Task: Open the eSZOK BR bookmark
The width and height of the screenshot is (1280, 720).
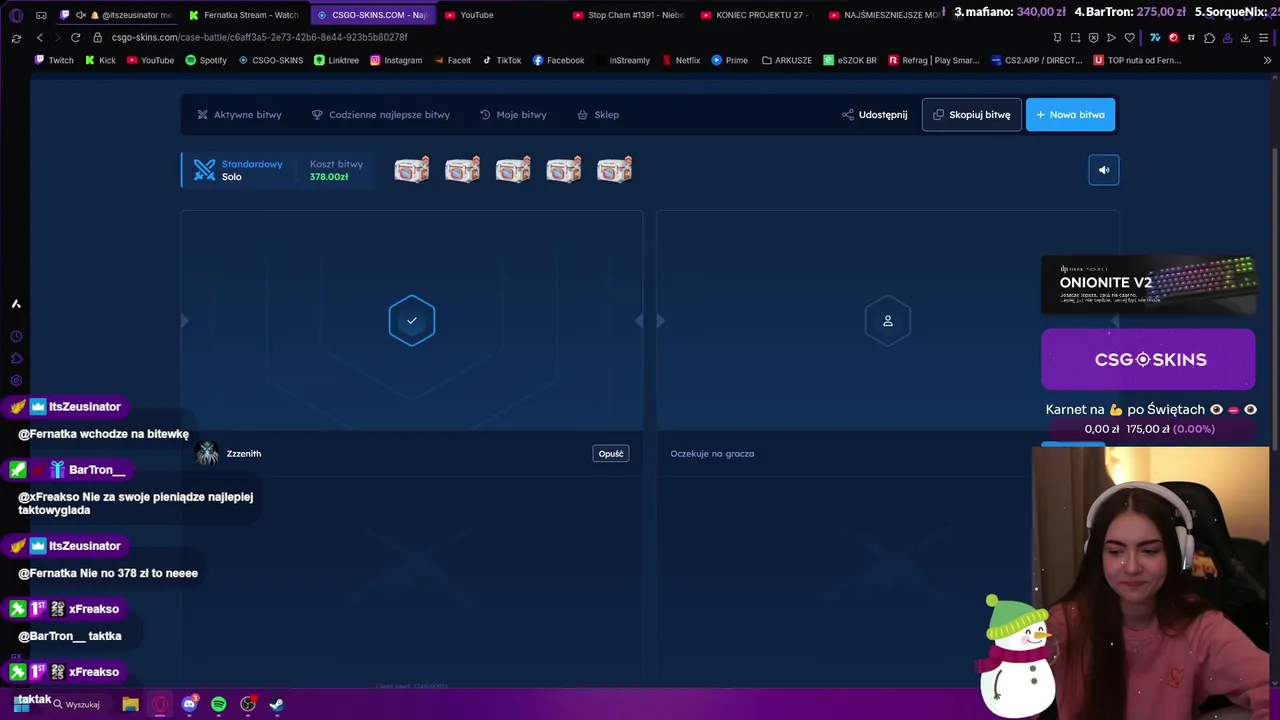Action: click(x=850, y=60)
